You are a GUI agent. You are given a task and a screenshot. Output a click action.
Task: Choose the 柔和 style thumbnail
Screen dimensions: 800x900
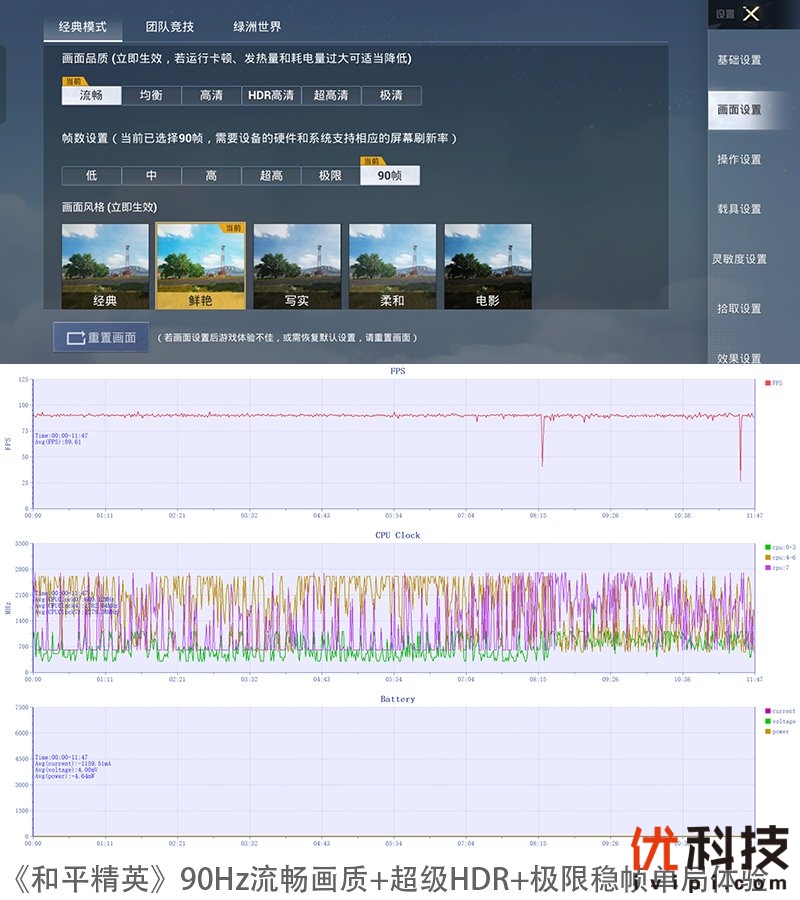pyautogui.click(x=392, y=266)
